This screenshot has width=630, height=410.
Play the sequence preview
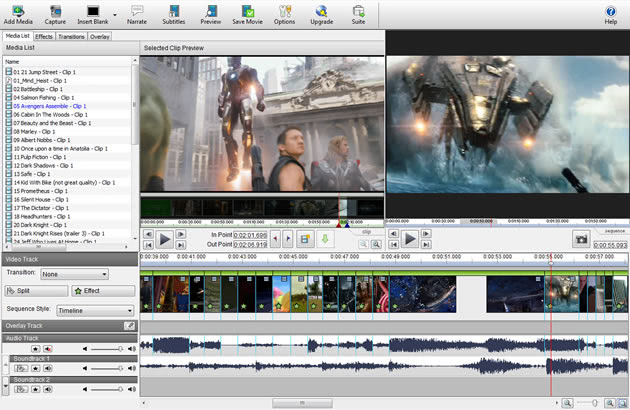[x=410, y=239]
